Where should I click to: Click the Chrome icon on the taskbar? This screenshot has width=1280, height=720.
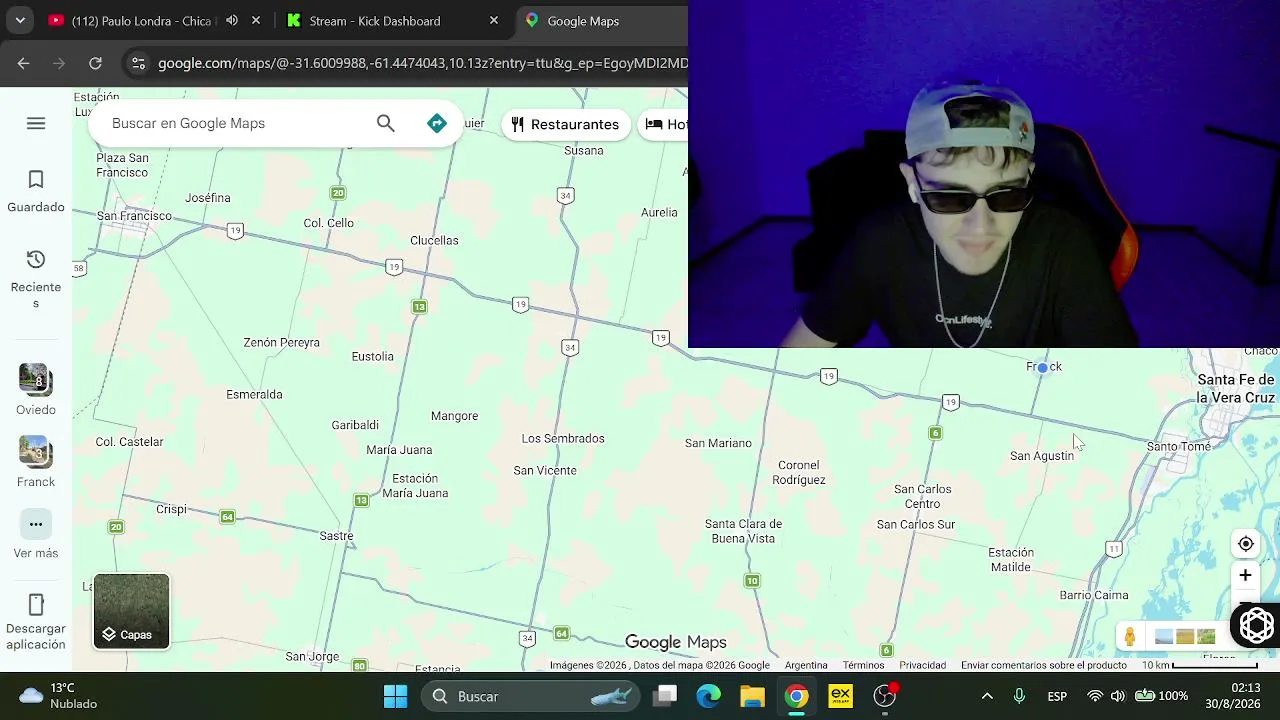796,696
